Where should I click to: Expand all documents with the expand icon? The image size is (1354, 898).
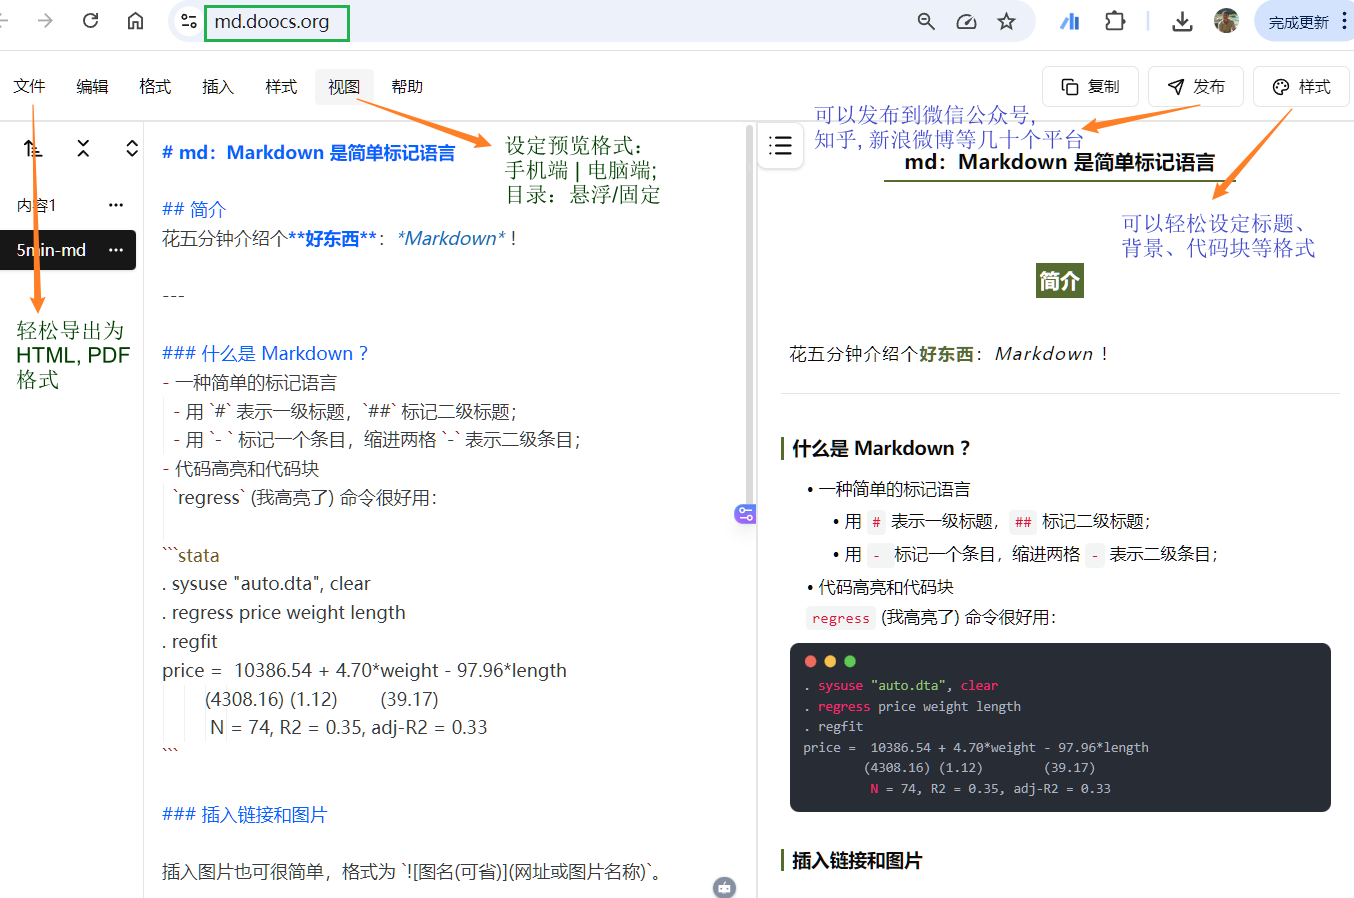131,147
